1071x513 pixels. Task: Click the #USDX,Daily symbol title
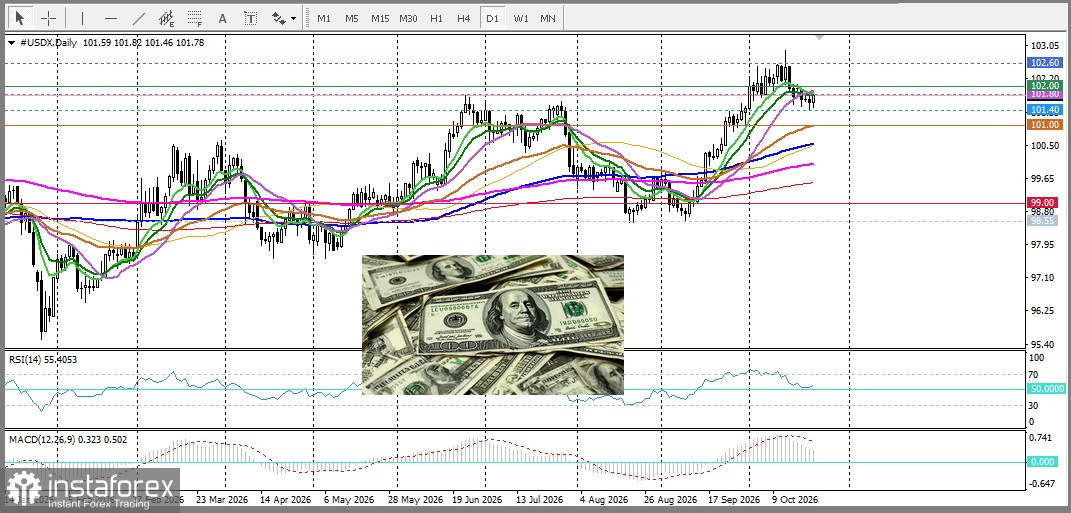coord(48,42)
